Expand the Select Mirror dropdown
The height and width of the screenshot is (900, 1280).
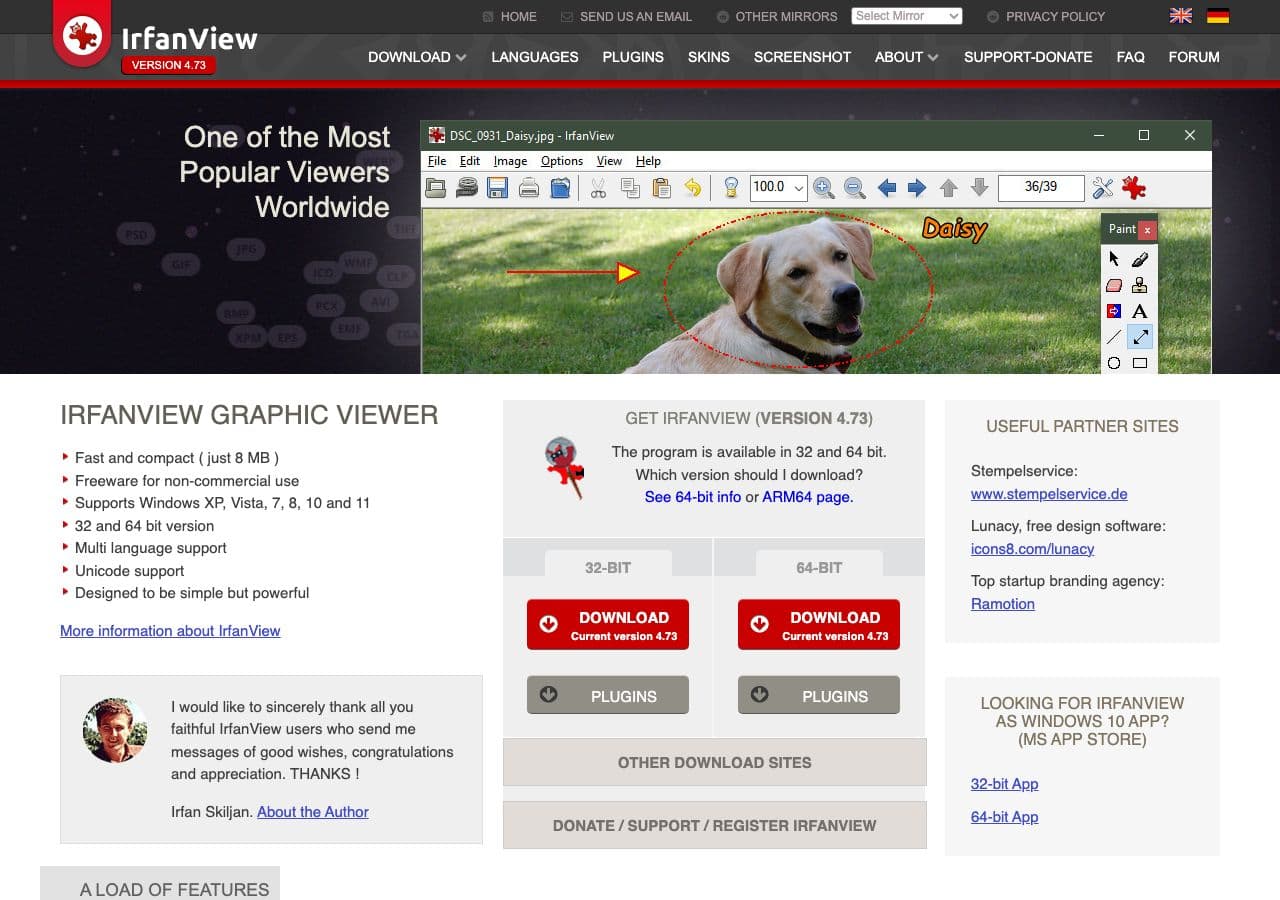click(906, 16)
